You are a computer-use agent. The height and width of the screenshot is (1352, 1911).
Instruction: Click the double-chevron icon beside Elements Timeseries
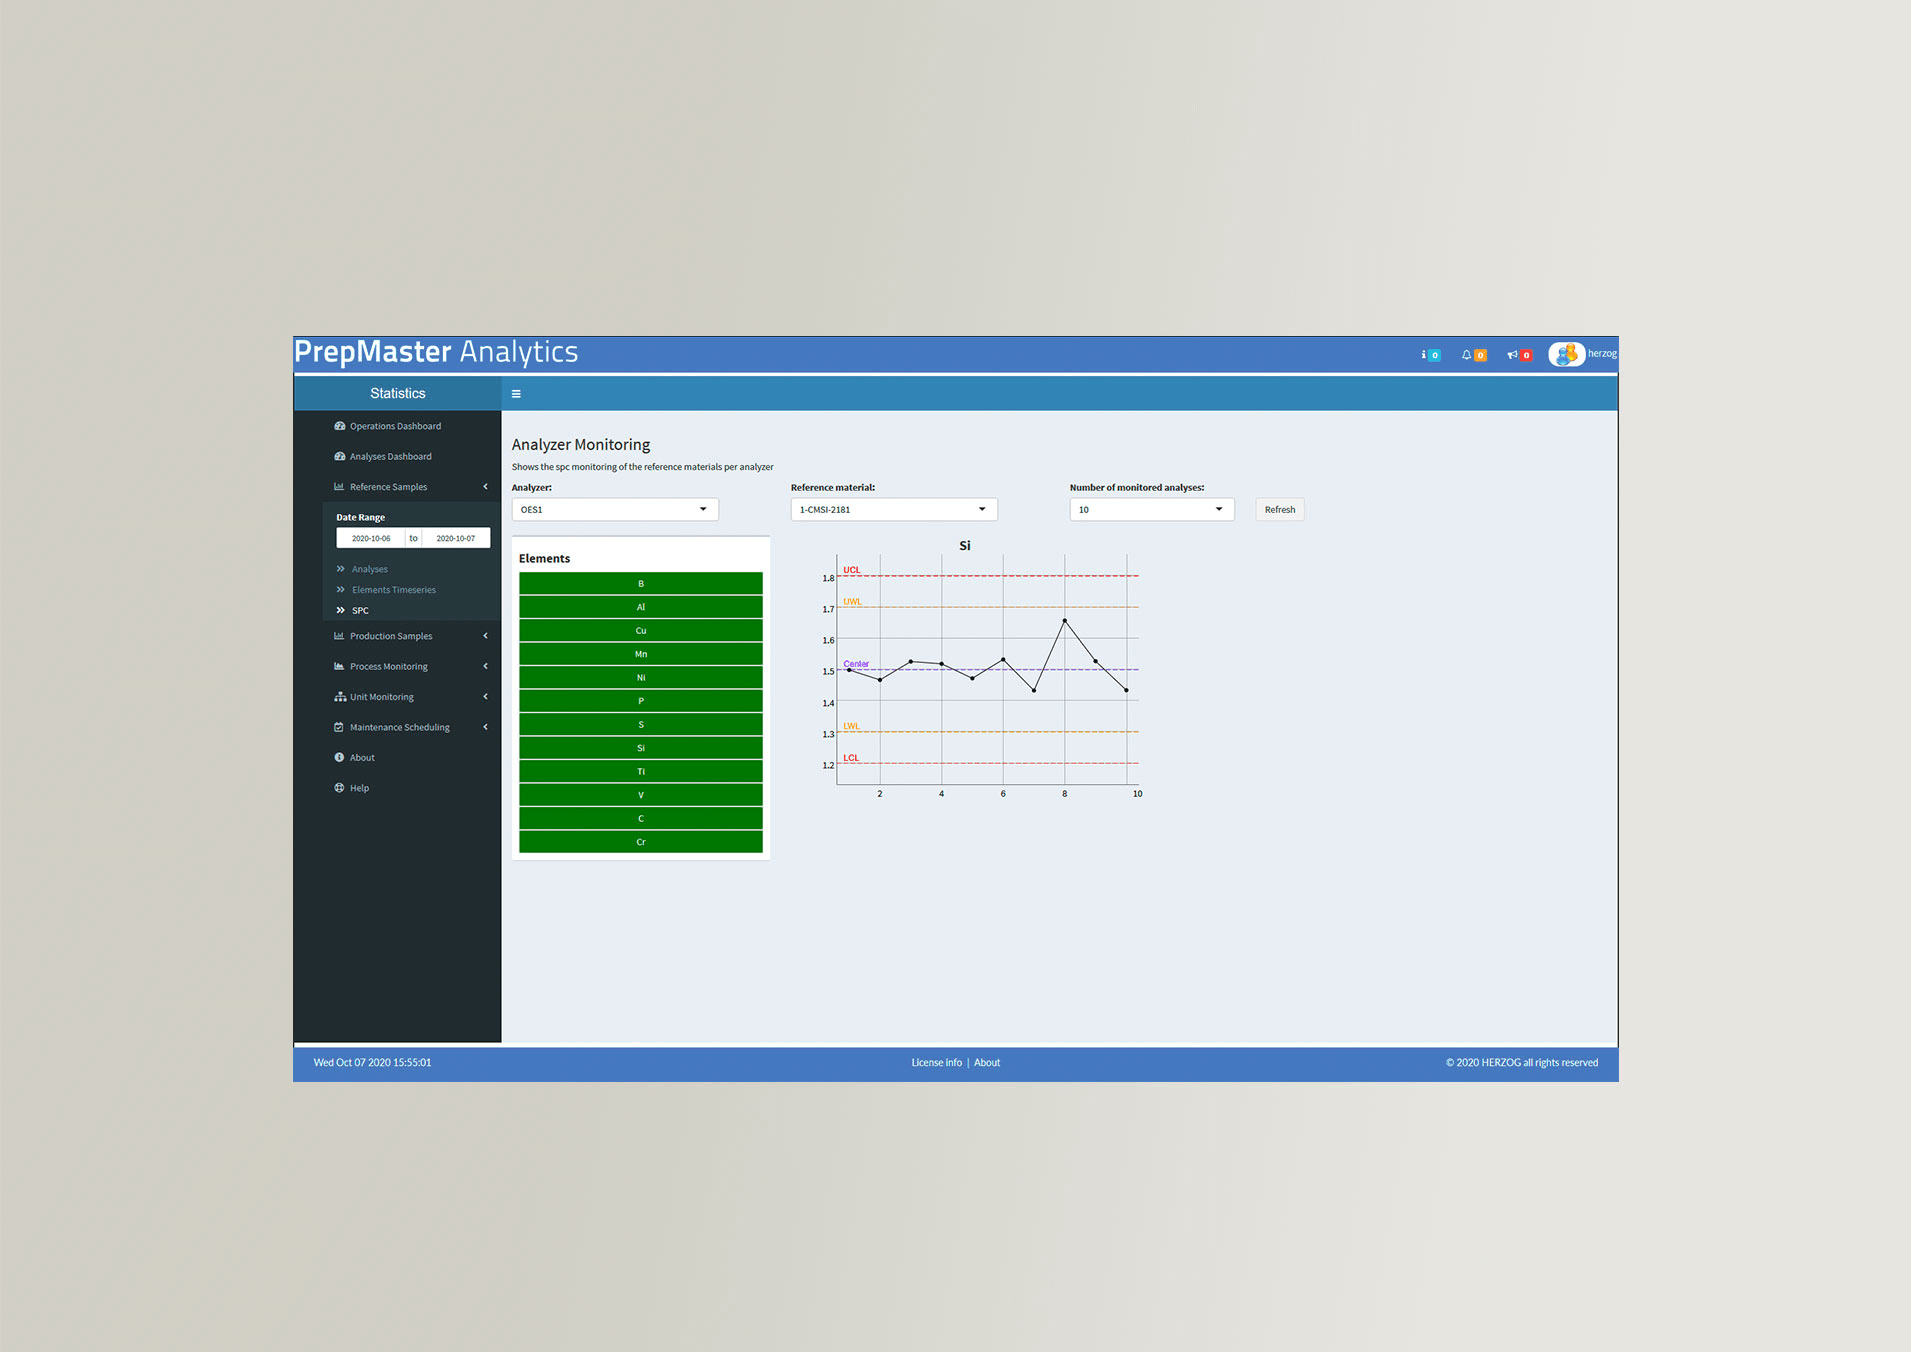pyautogui.click(x=341, y=589)
